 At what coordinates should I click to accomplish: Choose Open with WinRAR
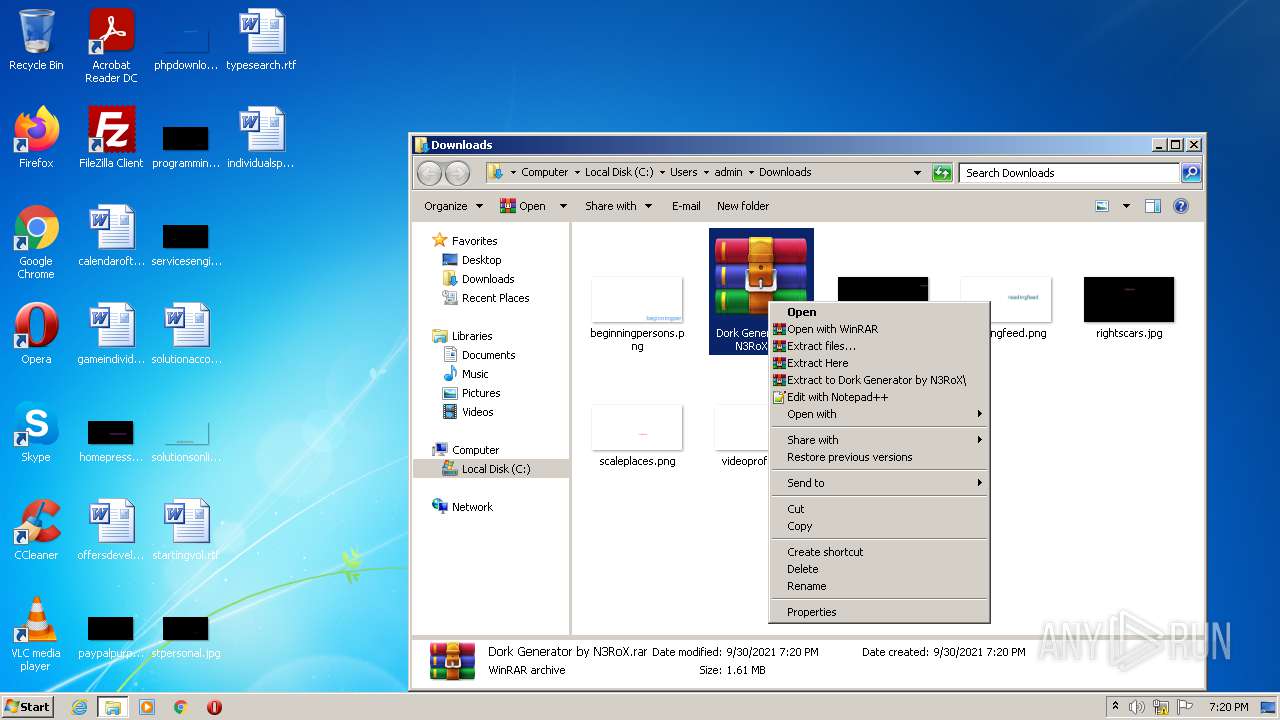click(879, 329)
